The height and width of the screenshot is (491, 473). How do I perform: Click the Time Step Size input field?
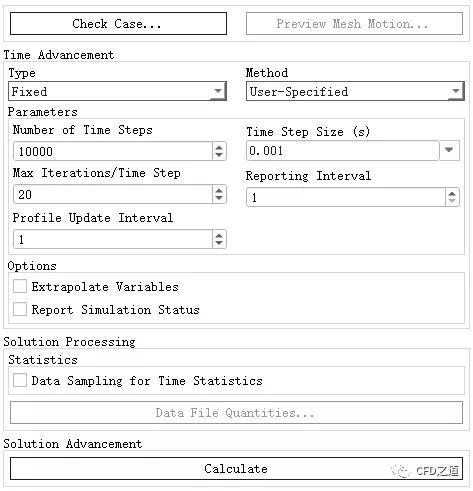pyautogui.click(x=343, y=151)
